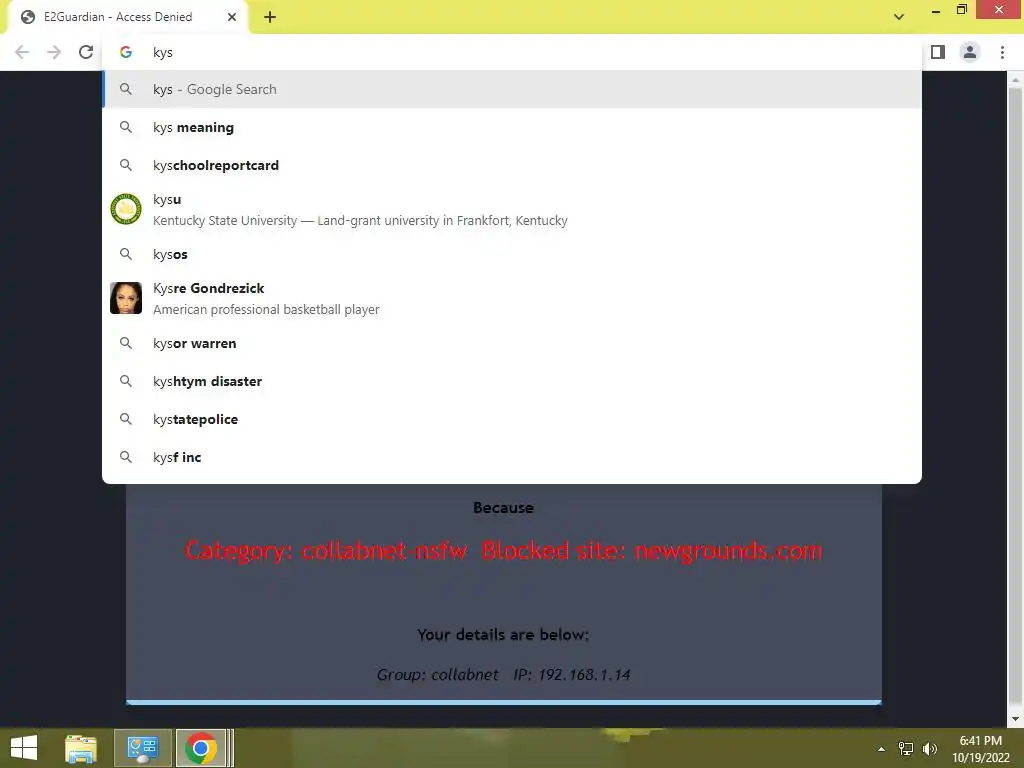Reload the page with the refresh icon
1024x768 pixels.
pos(86,52)
